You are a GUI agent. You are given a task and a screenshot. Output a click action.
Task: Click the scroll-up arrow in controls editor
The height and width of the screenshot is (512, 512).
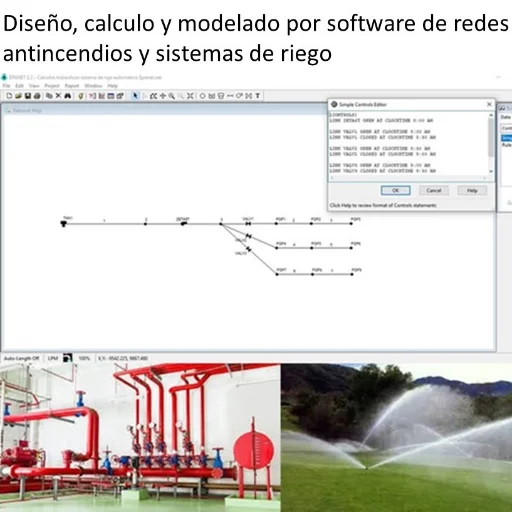[x=491, y=115]
